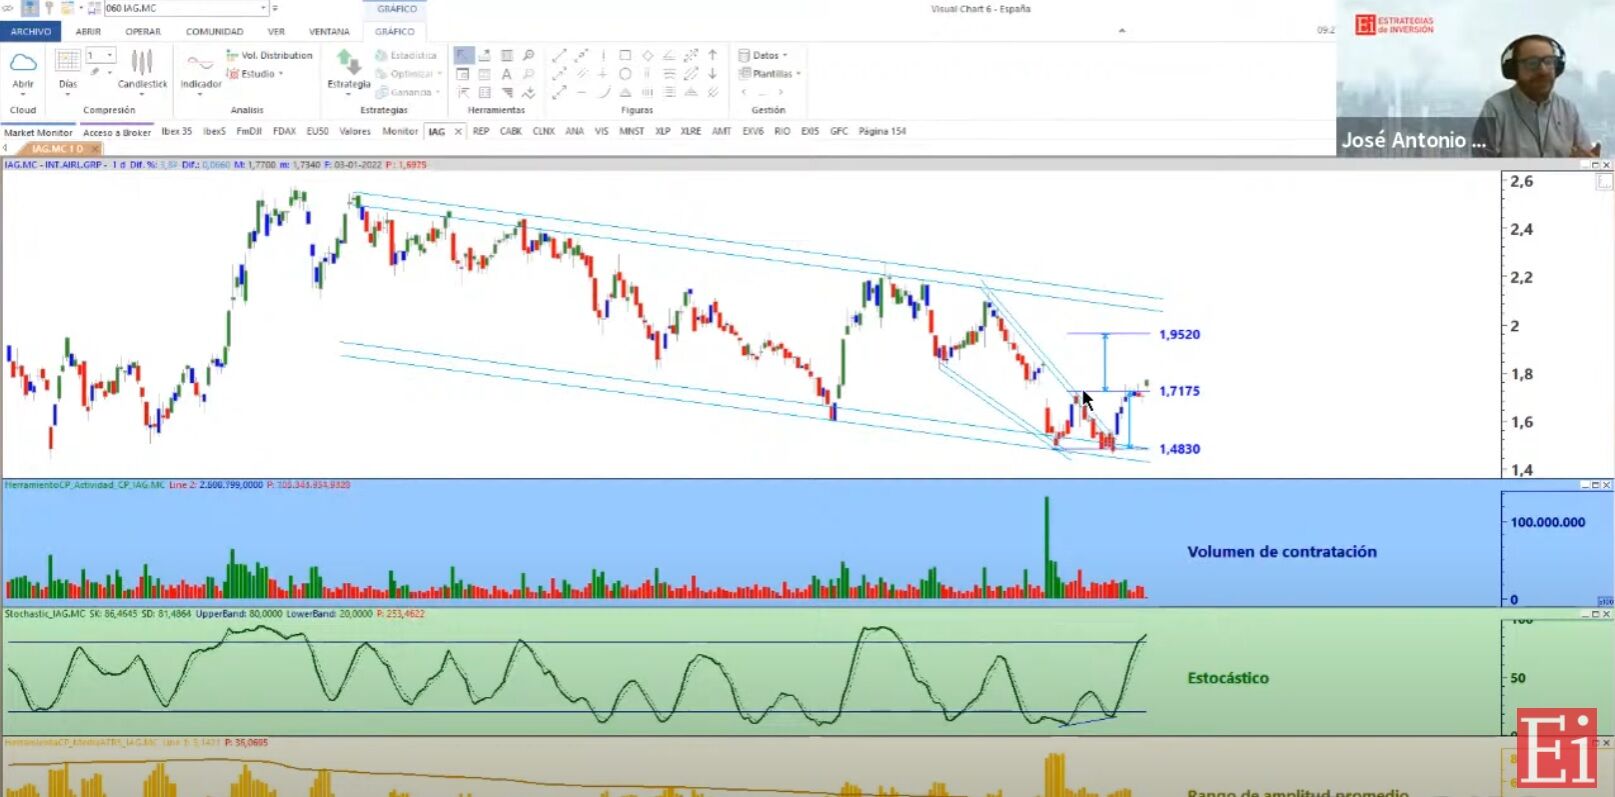Screen dimensions: 1615x797
Task: Select the pointer arrow tool in Herramientas
Action: click(x=464, y=55)
